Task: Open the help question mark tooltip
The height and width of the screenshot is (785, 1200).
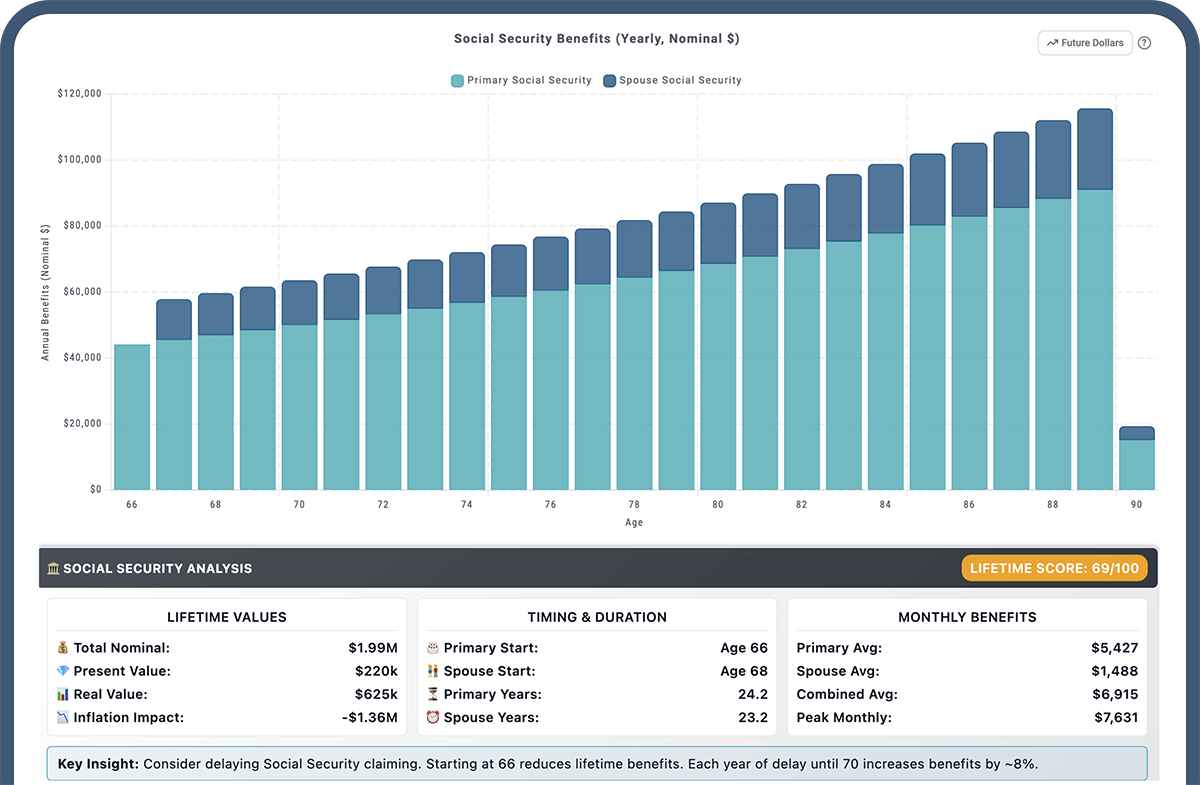Action: pos(1144,42)
